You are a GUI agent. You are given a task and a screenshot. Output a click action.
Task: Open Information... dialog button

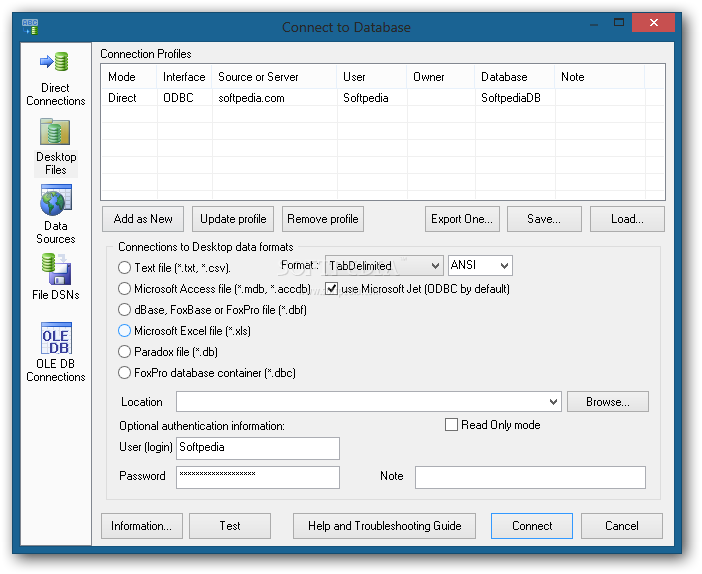point(141,526)
